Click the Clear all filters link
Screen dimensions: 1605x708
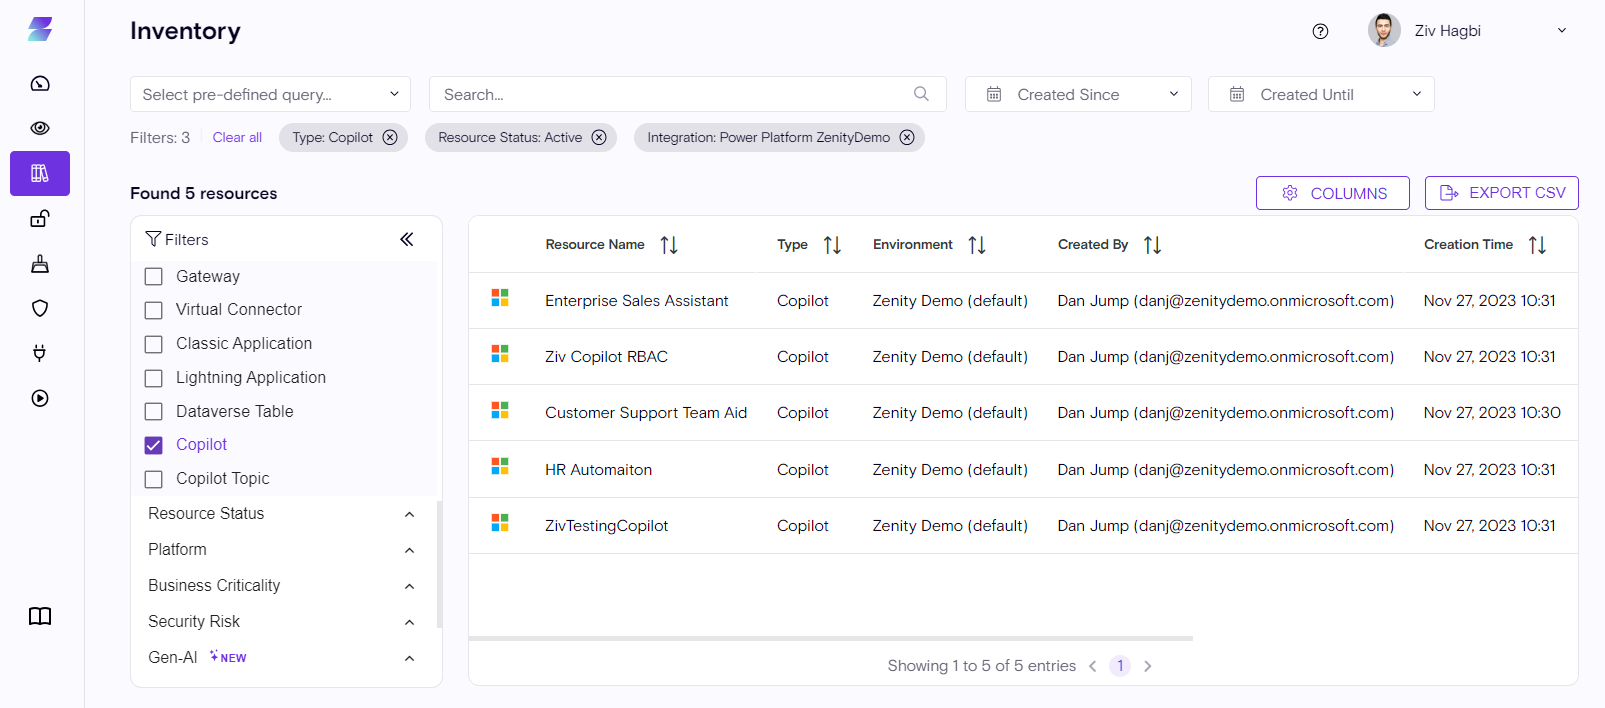(237, 137)
